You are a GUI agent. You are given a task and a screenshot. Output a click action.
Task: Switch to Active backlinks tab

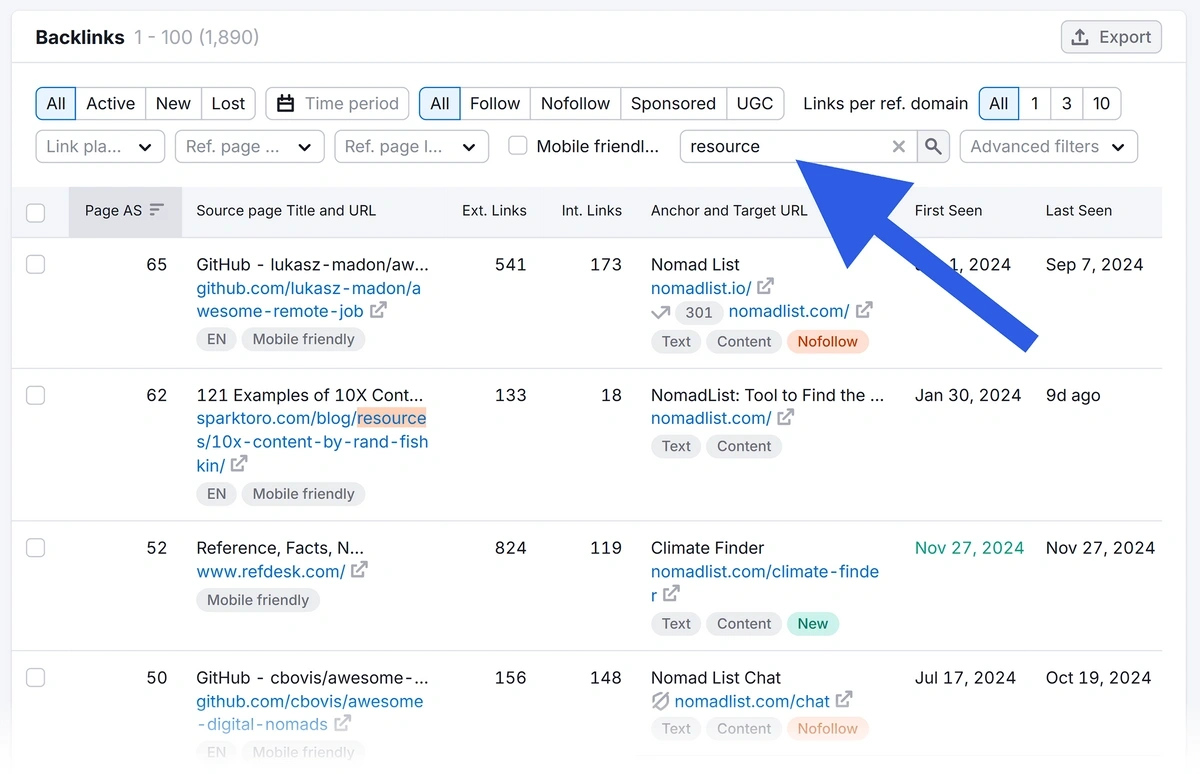tap(110, 103)
